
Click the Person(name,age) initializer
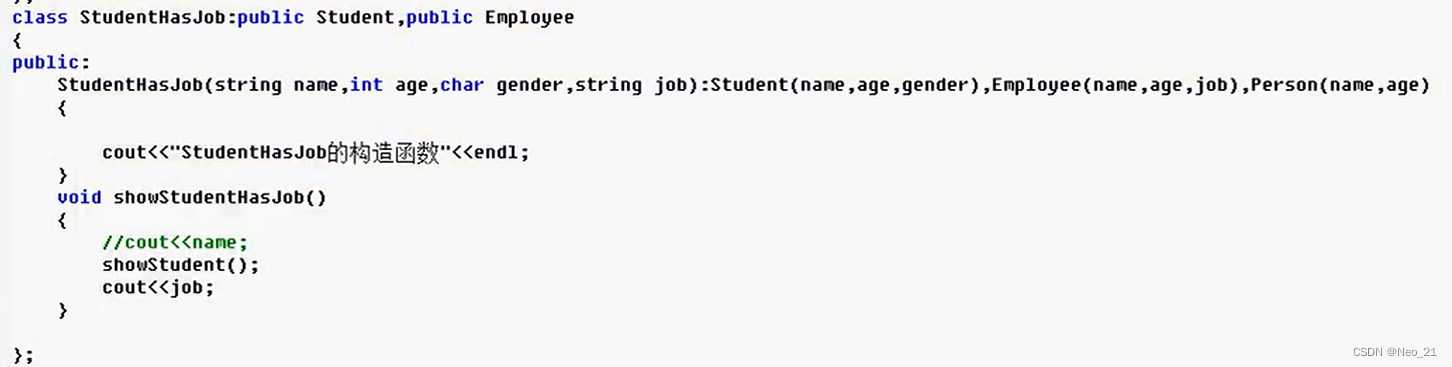tap(1340, 85)
